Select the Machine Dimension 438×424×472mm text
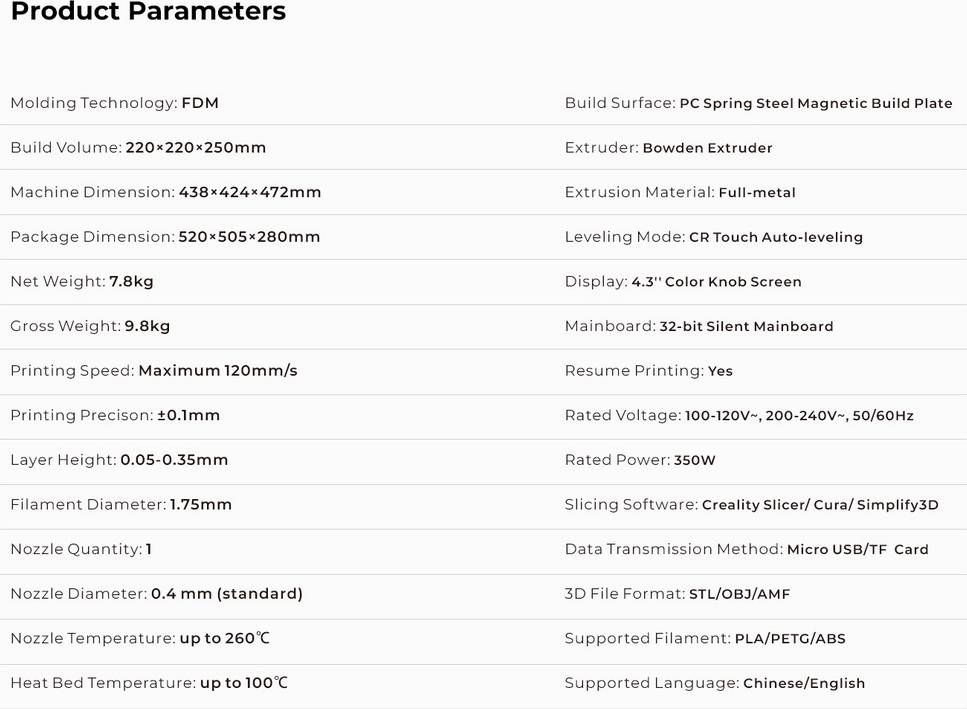This screenshot has width=967, height=709. pos(166,192)
